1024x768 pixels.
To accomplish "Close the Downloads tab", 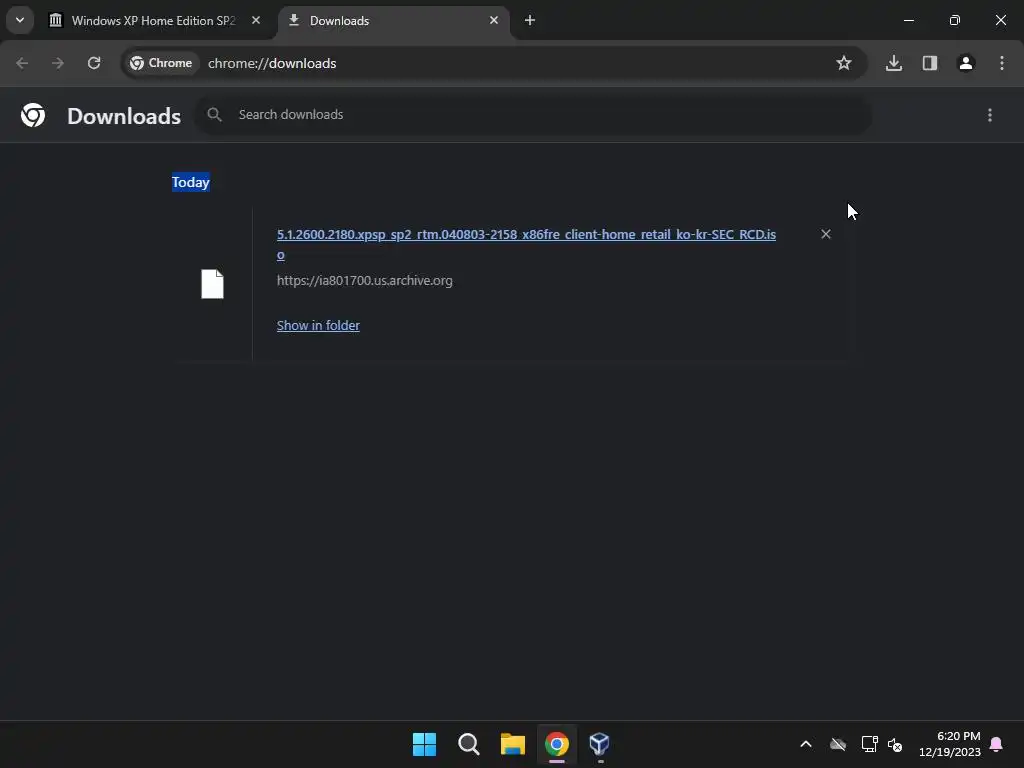I will pyautogui.click(x=494, y=20).
